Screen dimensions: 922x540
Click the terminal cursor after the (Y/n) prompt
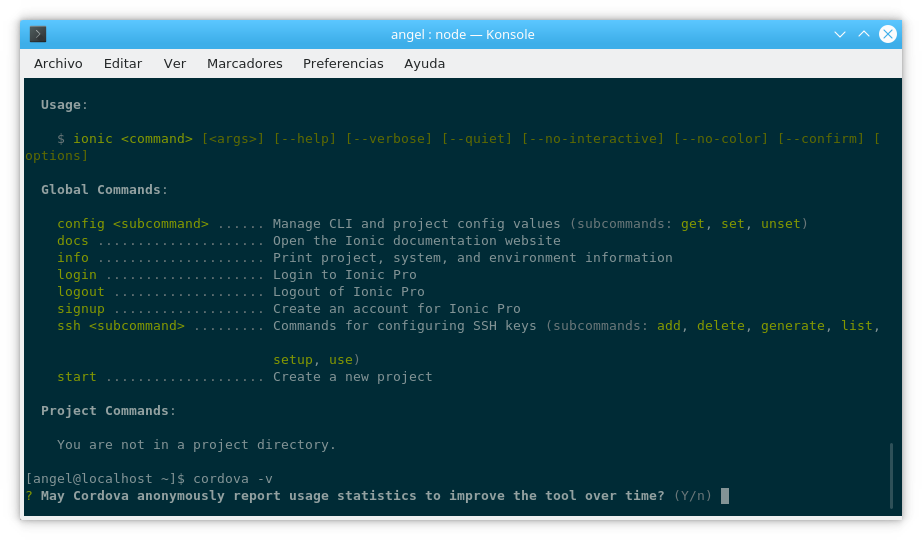click(725, 496)
